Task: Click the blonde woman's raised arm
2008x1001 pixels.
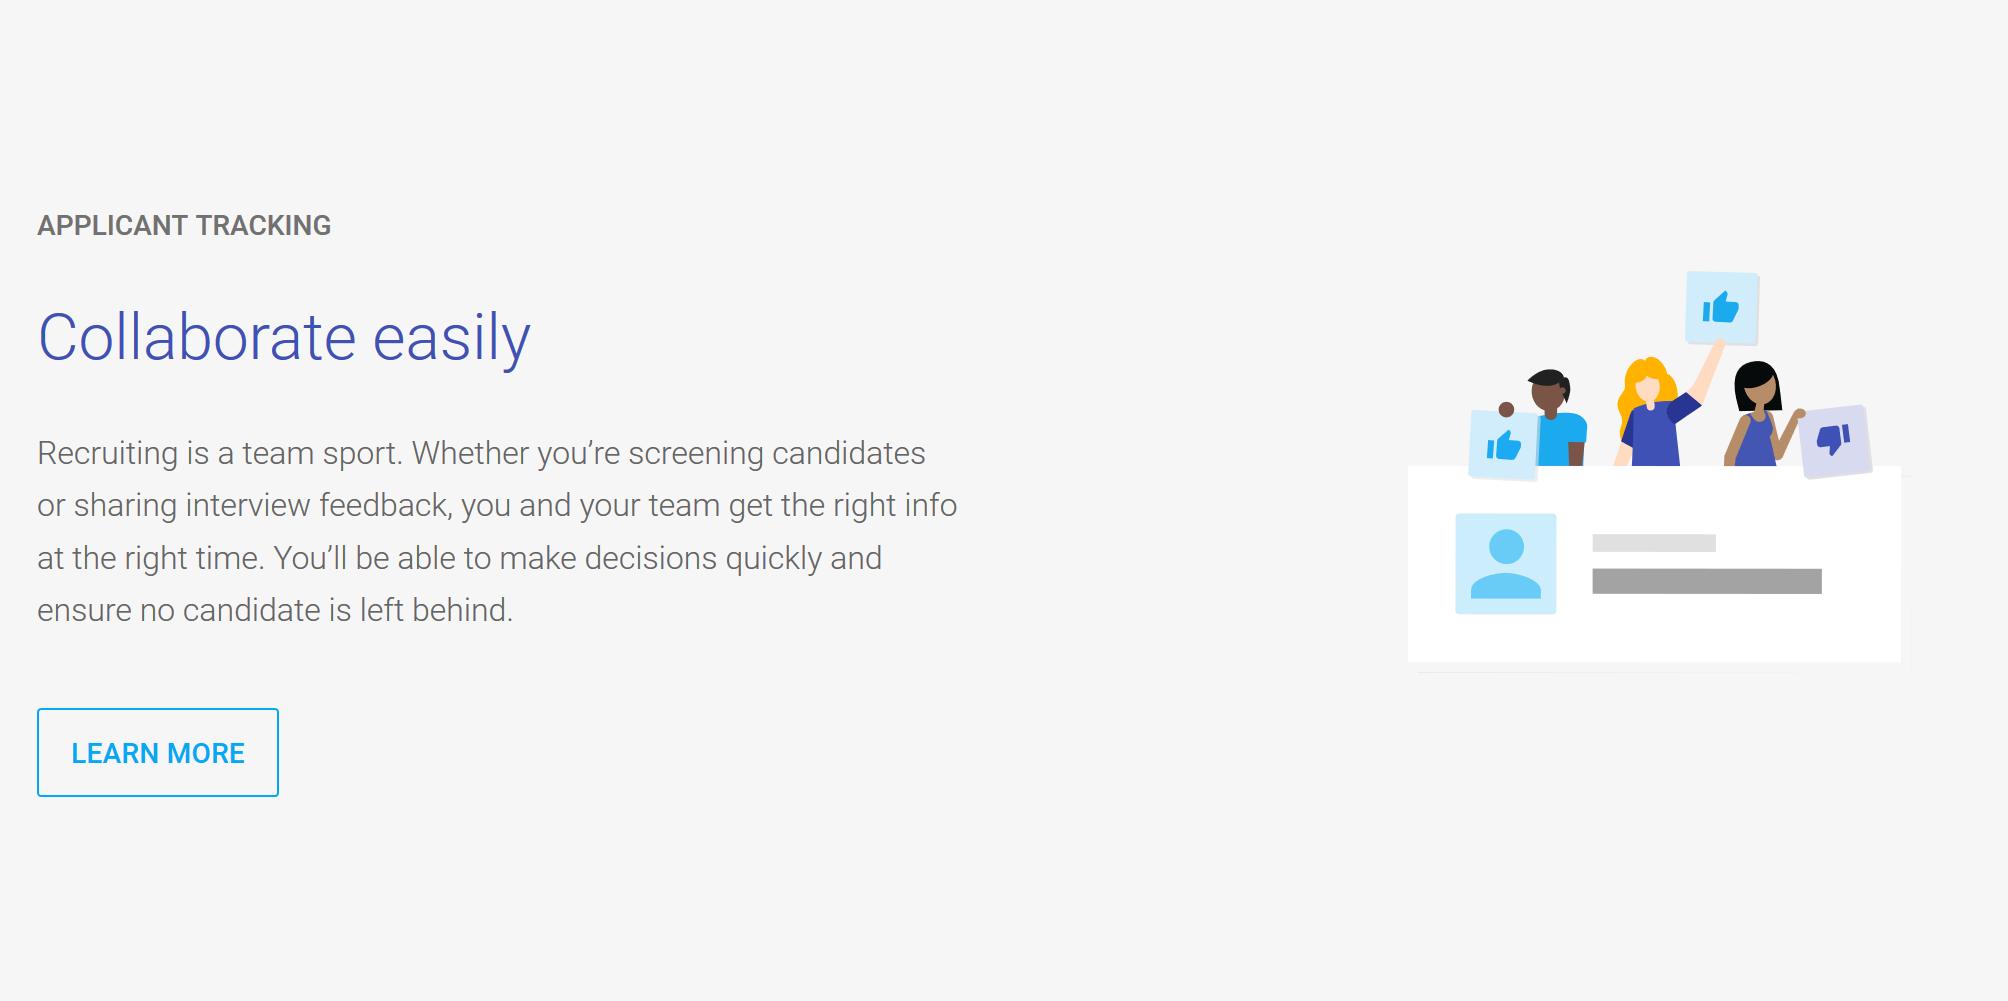Action: click(1706, 372)
